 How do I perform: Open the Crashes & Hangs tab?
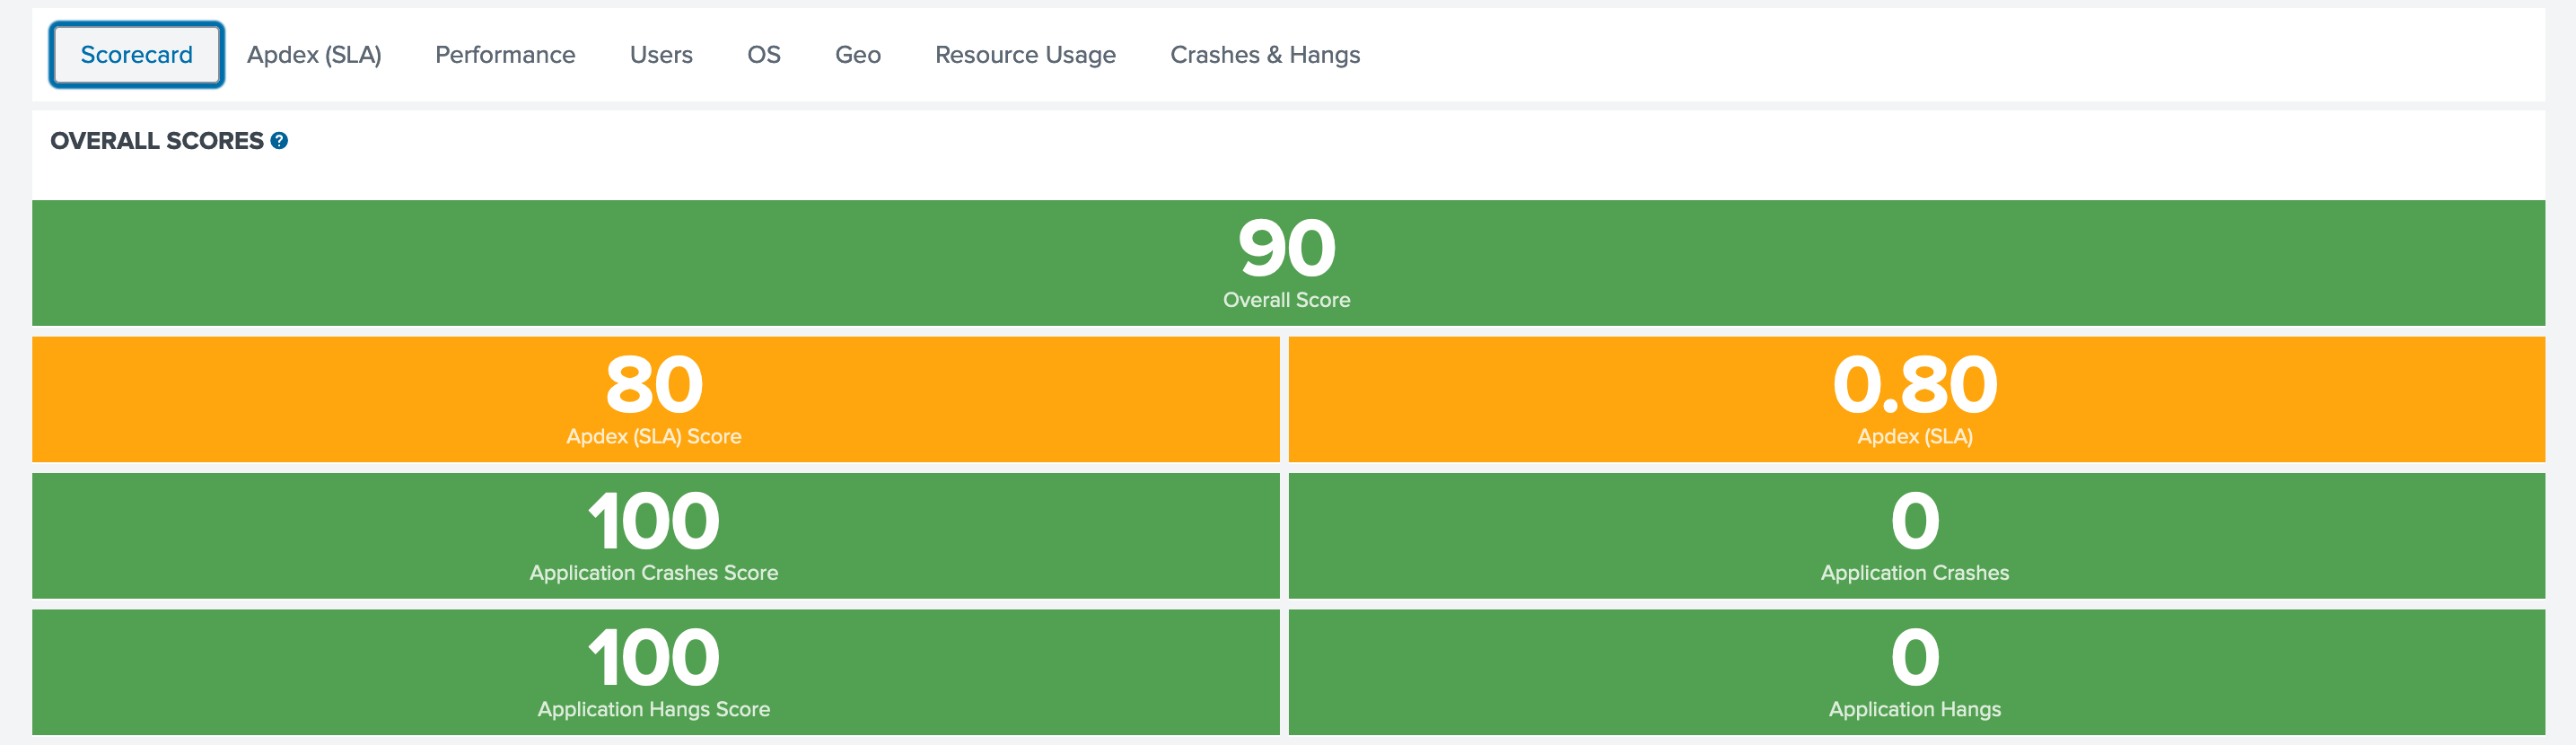point(1264,55)
